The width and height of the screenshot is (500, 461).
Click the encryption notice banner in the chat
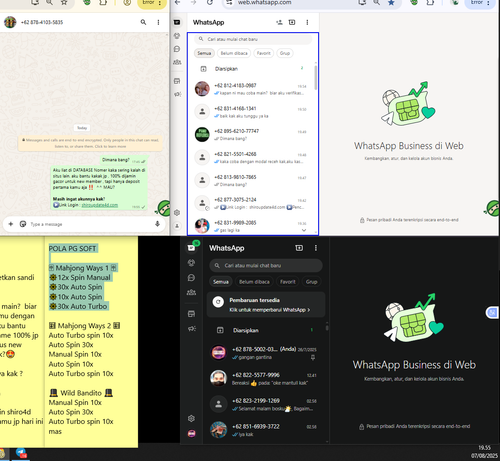coord(90,143)
